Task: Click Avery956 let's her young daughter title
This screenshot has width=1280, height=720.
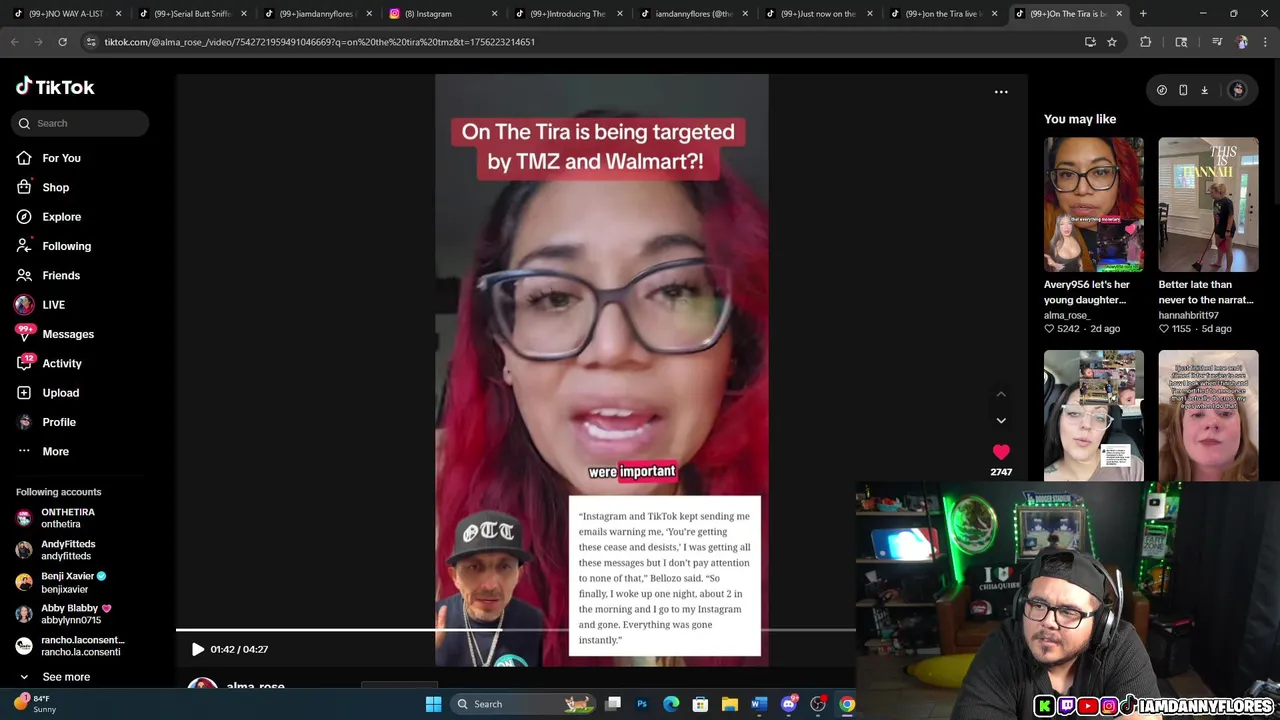Action: pyautogui.click(x=1087, y=292)
